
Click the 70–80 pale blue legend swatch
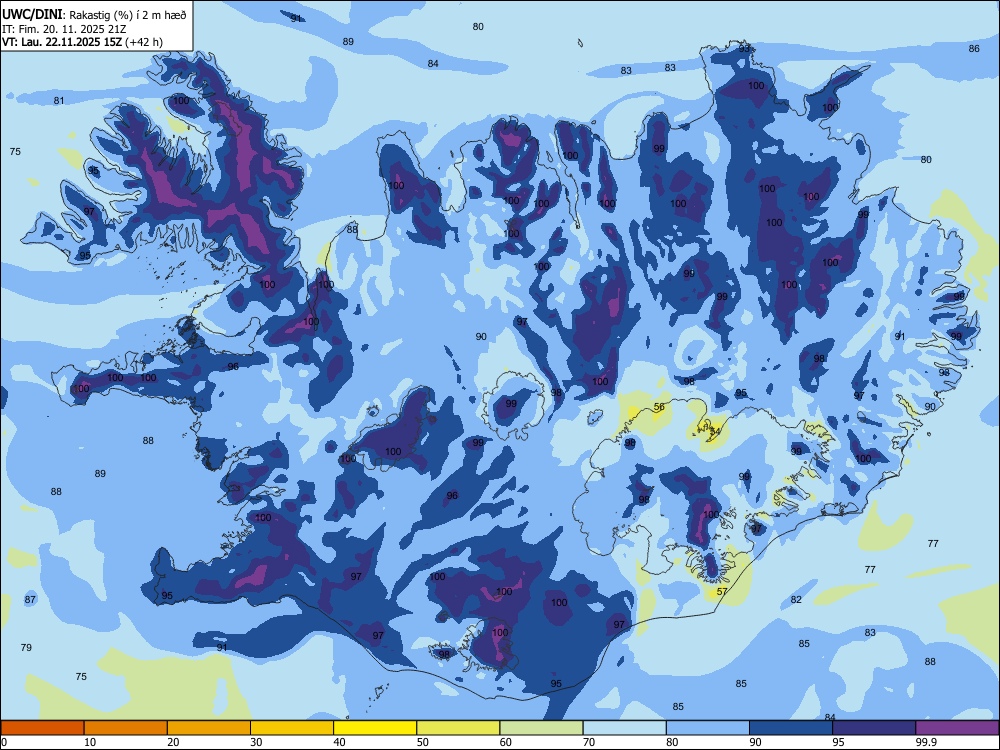[x=625, y=728]
